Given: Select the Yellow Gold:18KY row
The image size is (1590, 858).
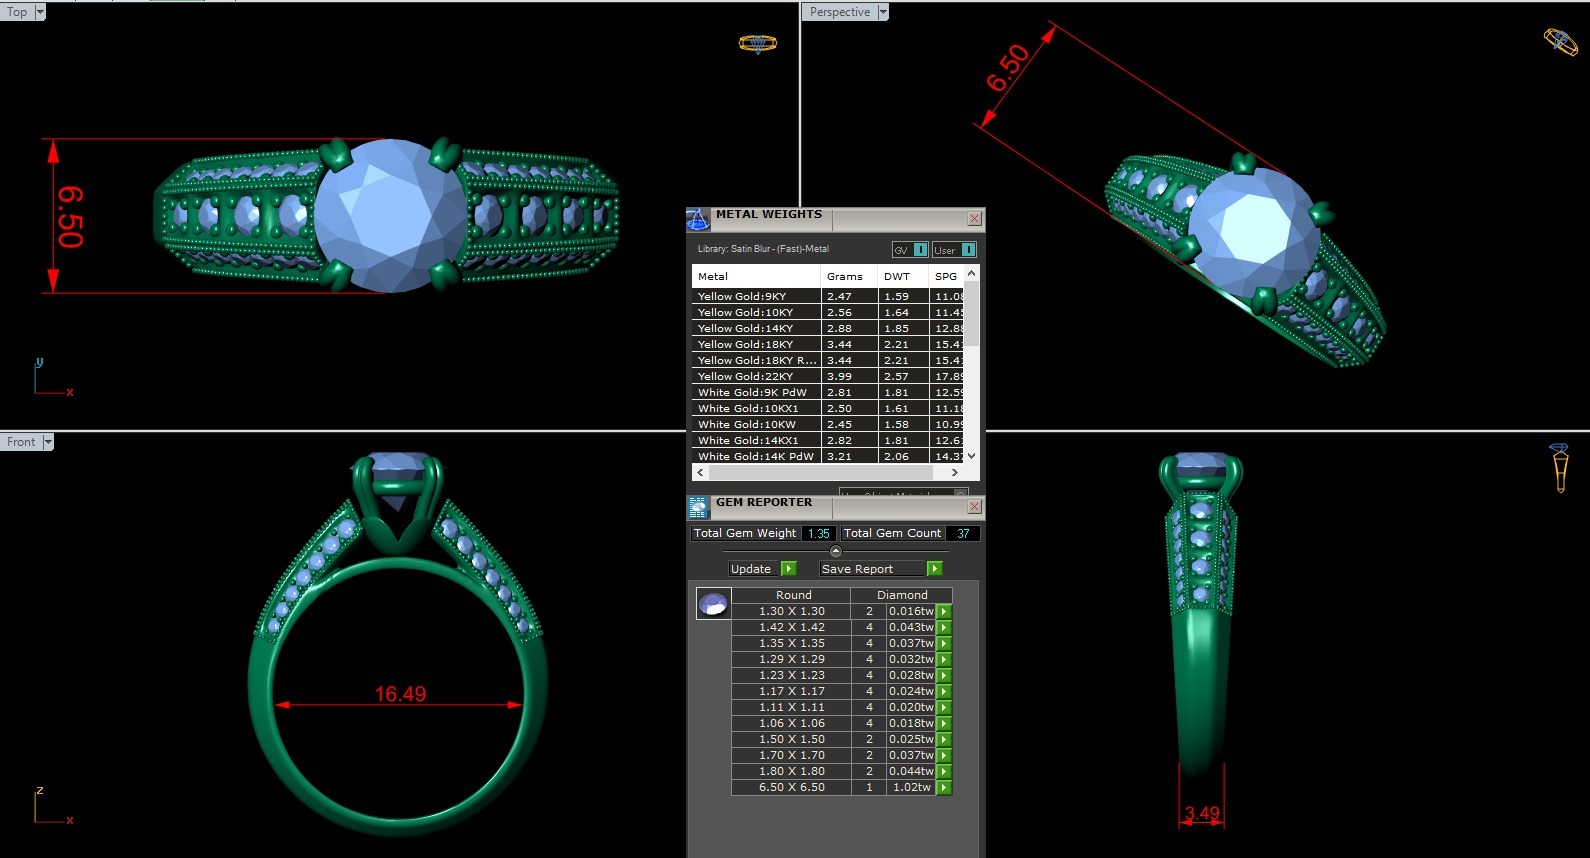Looking at the screenshot, I should click(828, 344).
